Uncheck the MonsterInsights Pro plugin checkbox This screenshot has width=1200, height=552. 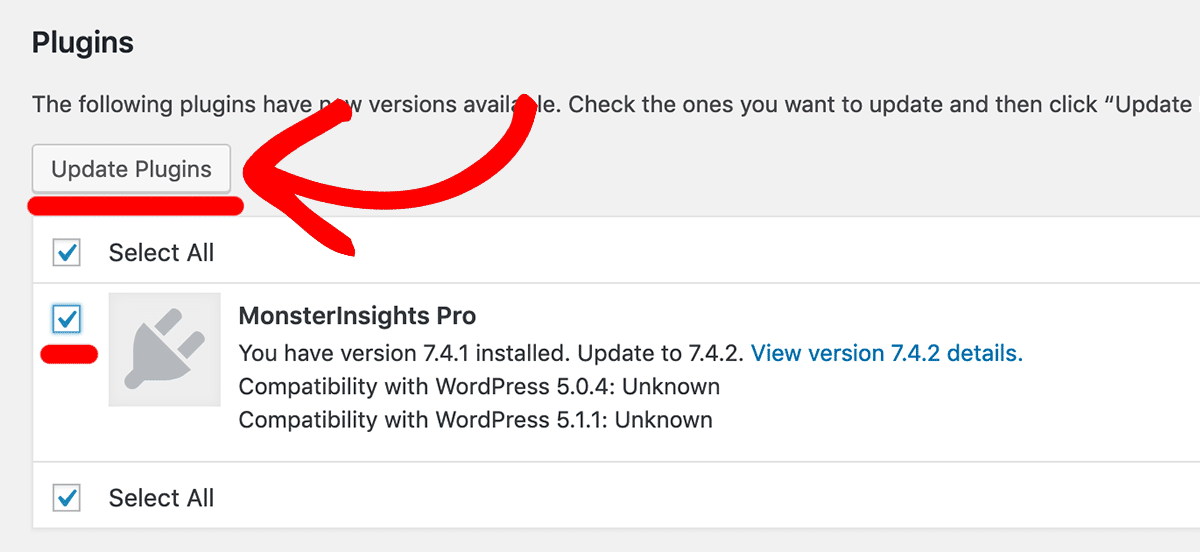coord(67,320)
